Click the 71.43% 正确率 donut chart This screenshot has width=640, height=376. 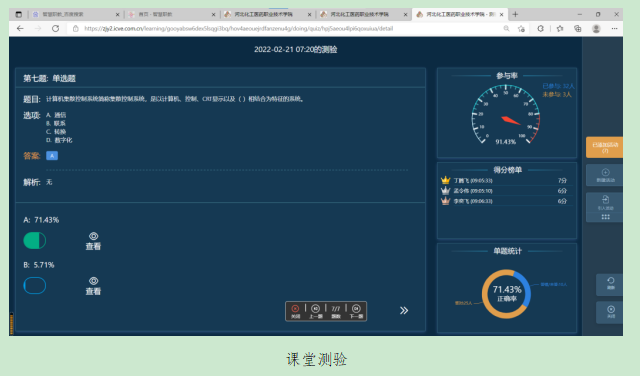(x=507, y=294)
